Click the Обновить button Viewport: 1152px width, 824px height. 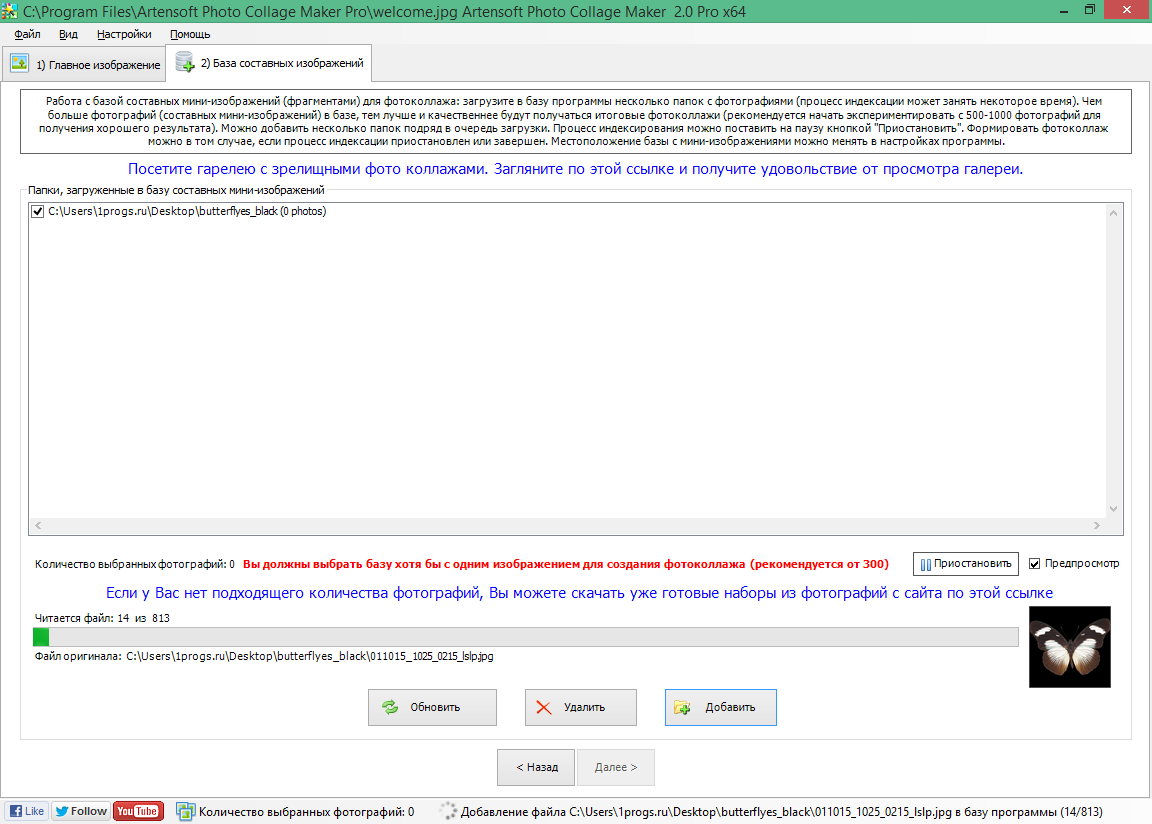click(x=432, y=707)
